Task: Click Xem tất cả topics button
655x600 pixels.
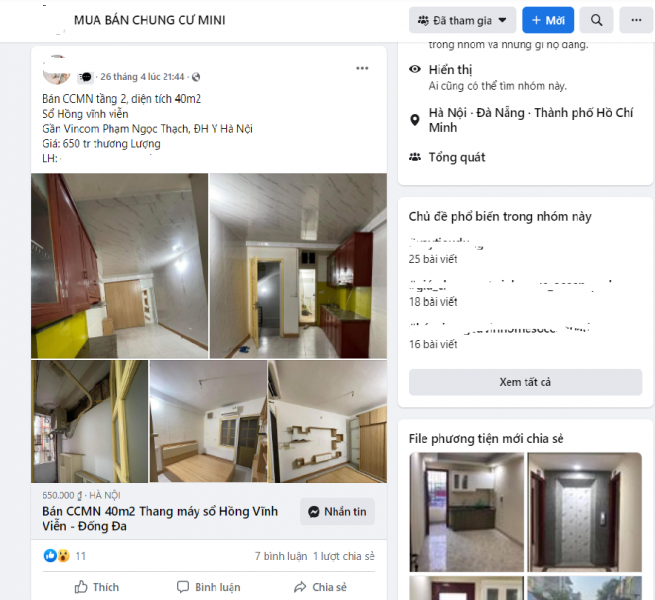Action: (525, 382)
